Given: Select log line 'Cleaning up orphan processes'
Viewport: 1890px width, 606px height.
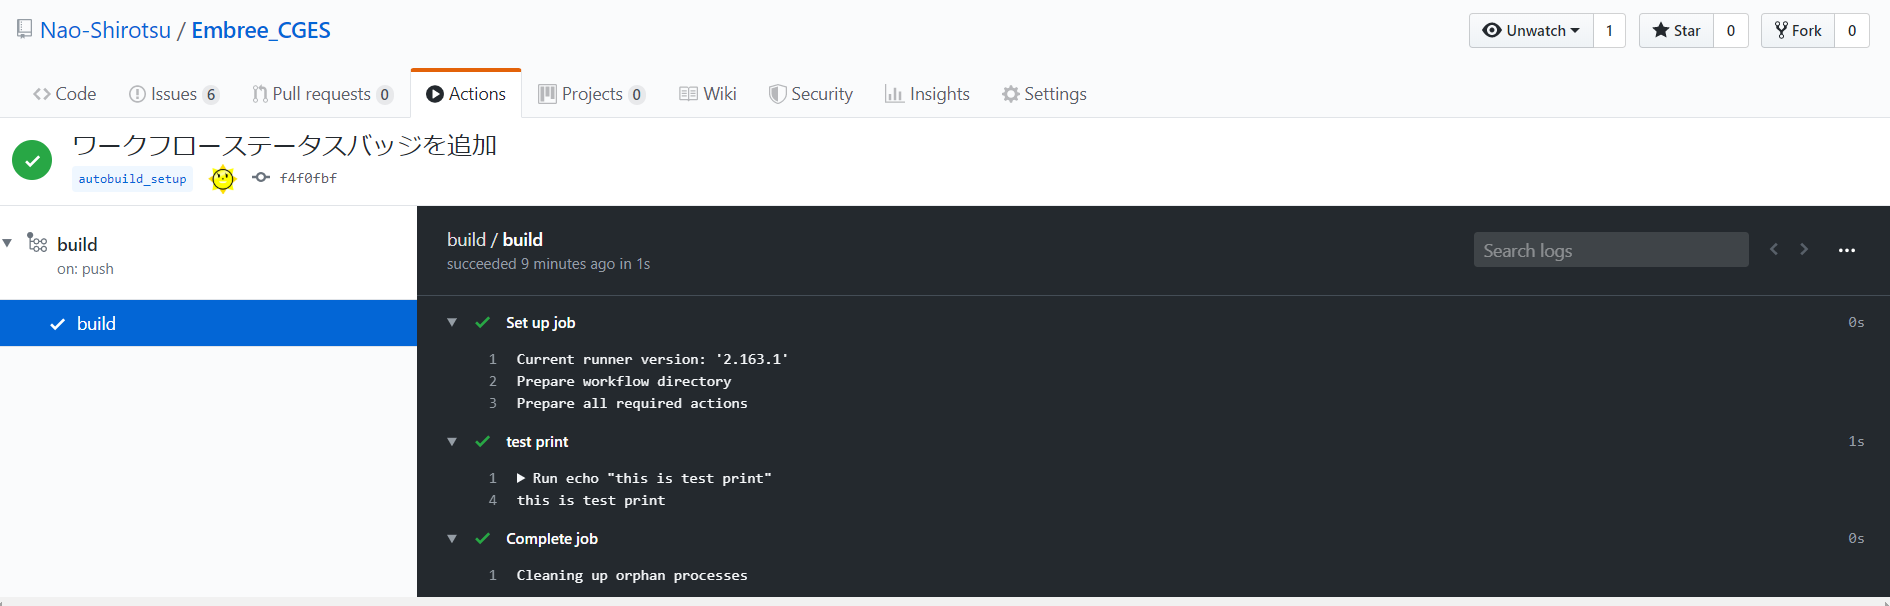Looking at the screenshot, I should coord(632,575).
